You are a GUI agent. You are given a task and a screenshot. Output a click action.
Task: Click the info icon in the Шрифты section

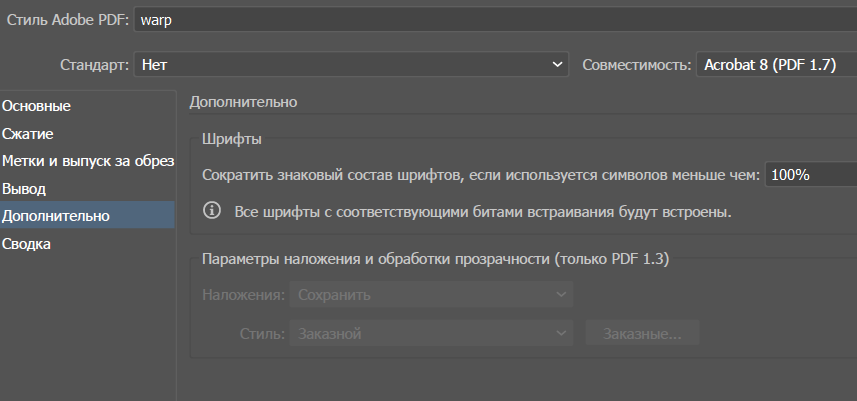[212, 211]
